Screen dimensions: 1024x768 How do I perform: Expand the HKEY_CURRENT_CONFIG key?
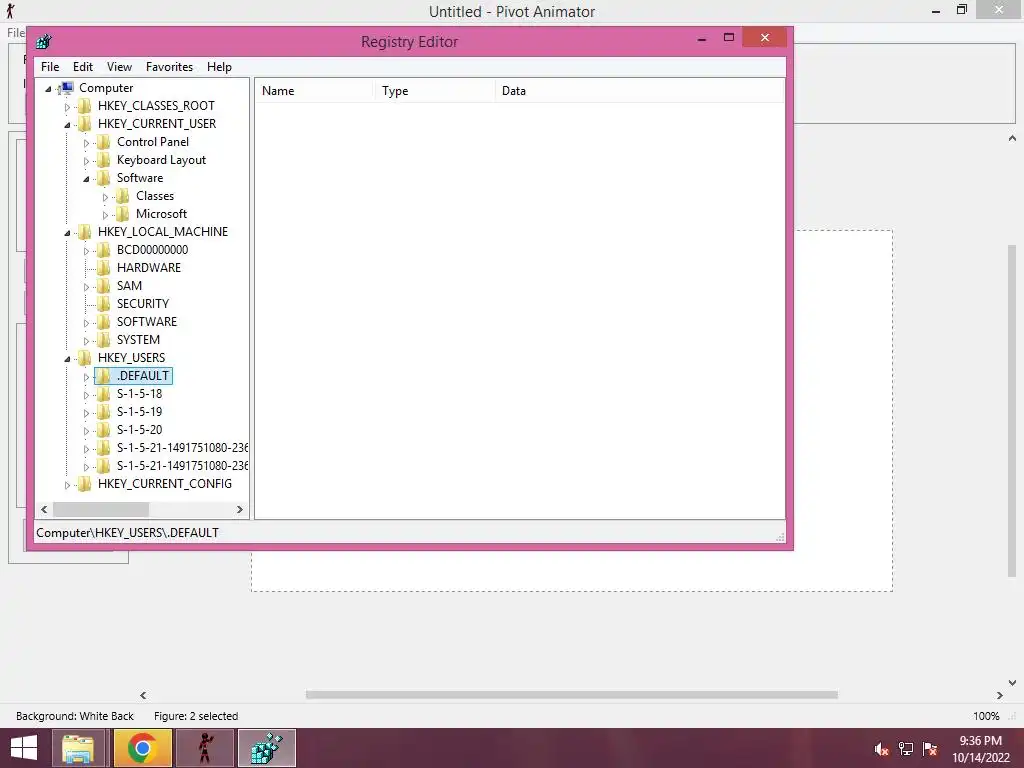coord(67,485)
